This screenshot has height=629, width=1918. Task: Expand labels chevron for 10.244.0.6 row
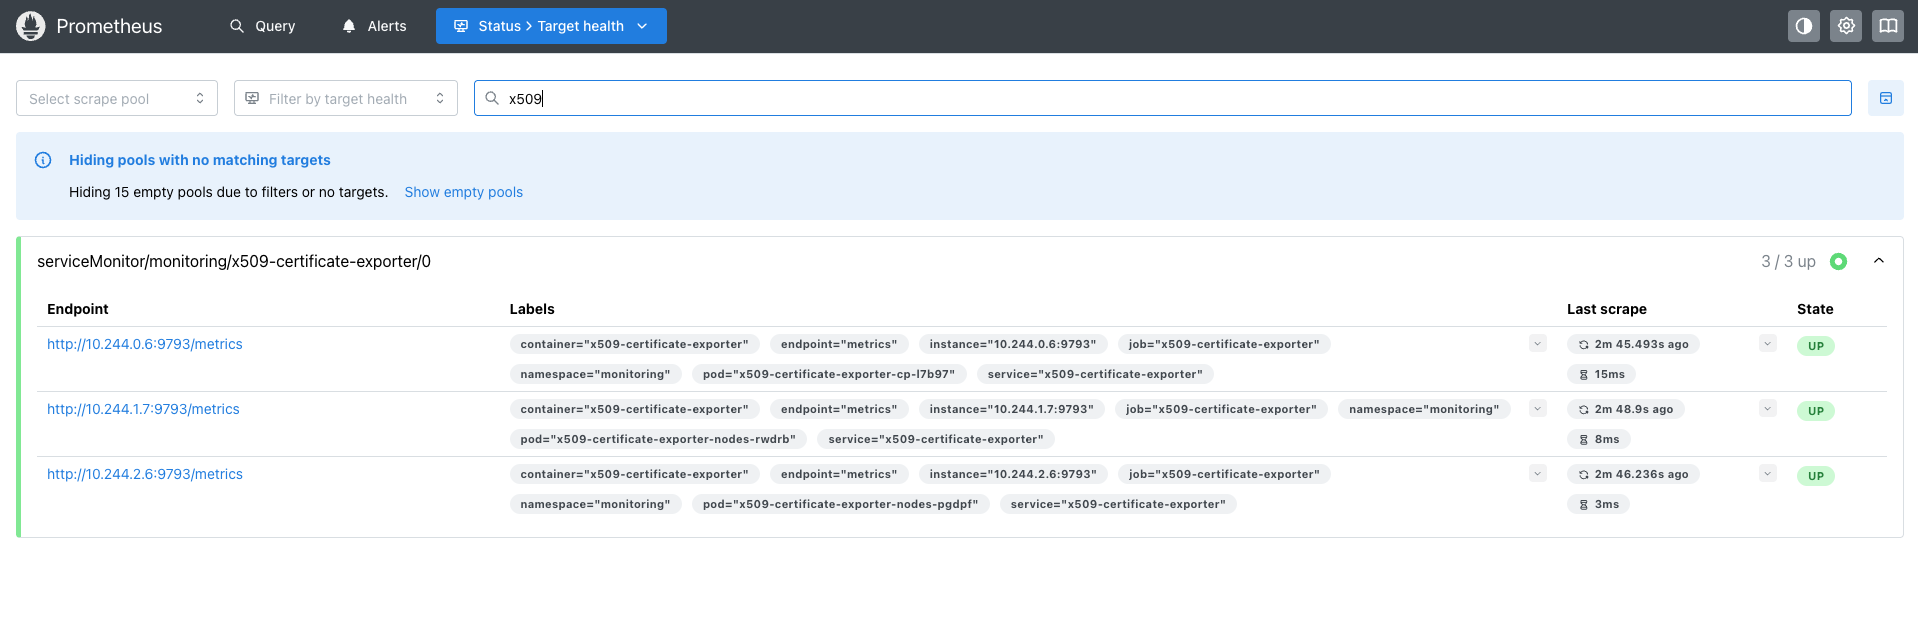(1538, 344)
